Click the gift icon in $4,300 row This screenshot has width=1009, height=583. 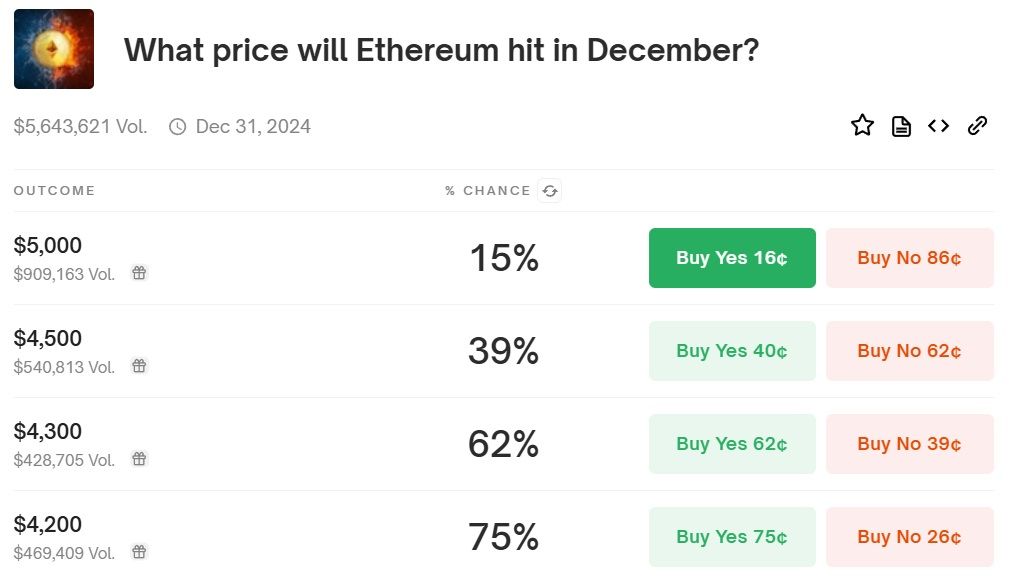pyautogui.click(x=140, y=459)
